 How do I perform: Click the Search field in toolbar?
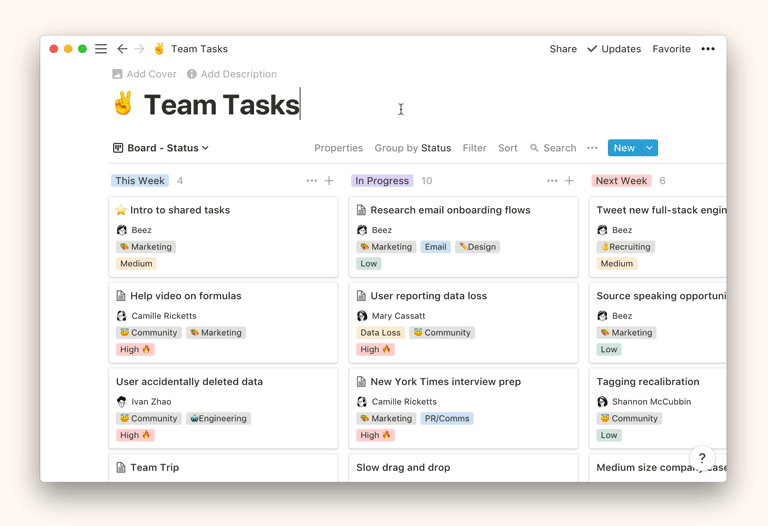[553, 148]
